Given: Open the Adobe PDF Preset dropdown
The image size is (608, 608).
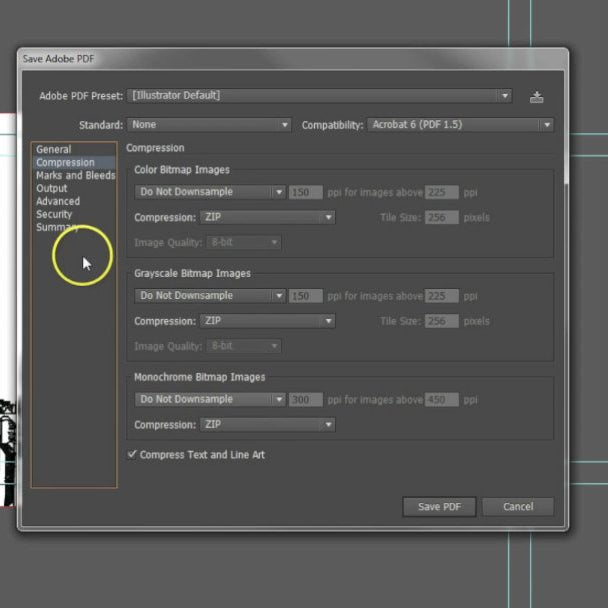Looking at the screenshot, I should [x=320, y=96].
